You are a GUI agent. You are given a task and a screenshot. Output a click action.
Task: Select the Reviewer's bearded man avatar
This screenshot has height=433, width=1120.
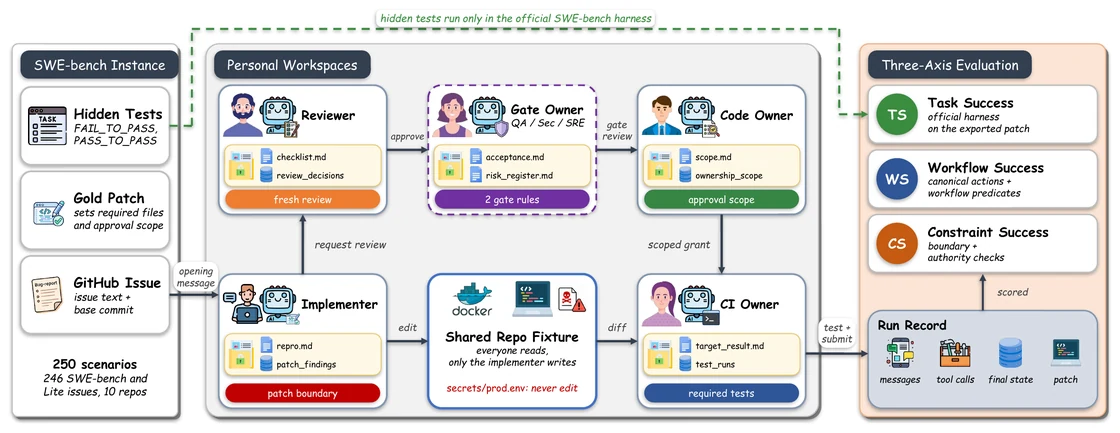click(x=243, y=116)
